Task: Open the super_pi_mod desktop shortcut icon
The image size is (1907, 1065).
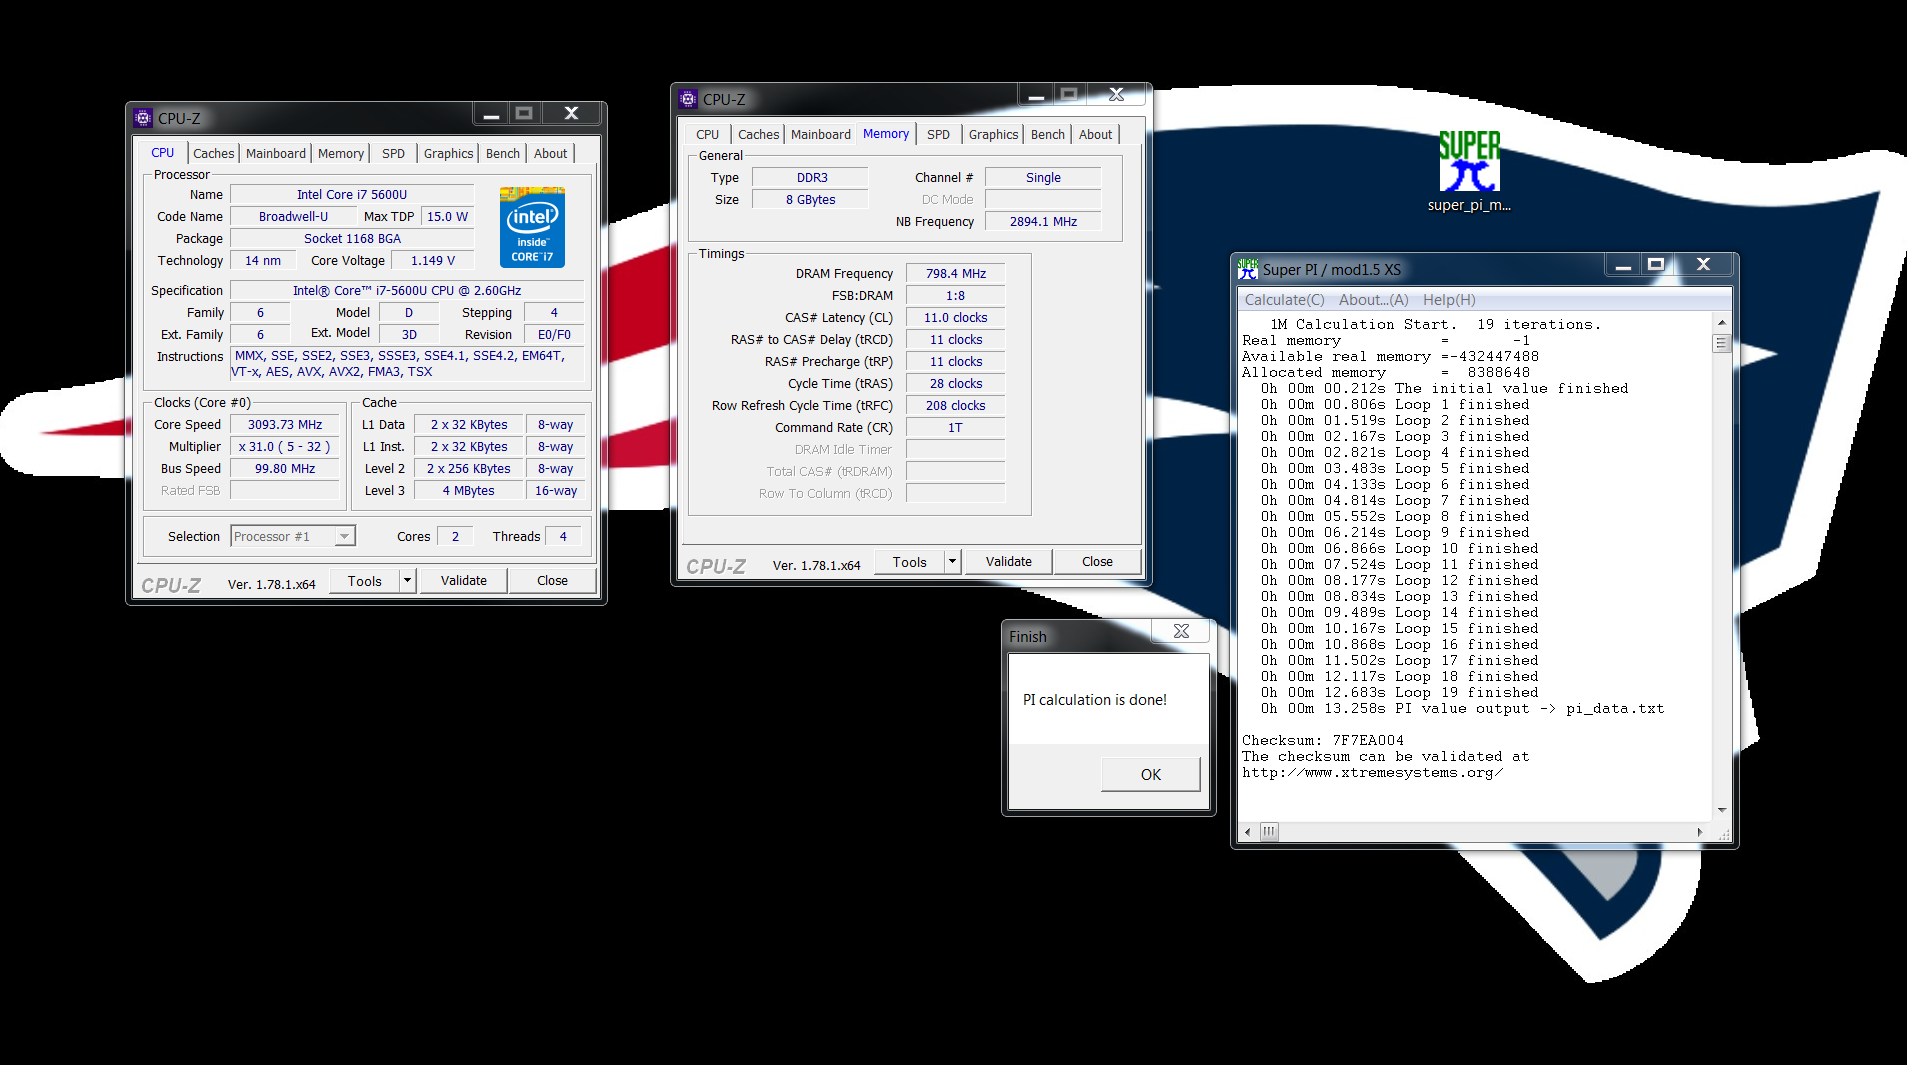Action: tap(1469, 170)
